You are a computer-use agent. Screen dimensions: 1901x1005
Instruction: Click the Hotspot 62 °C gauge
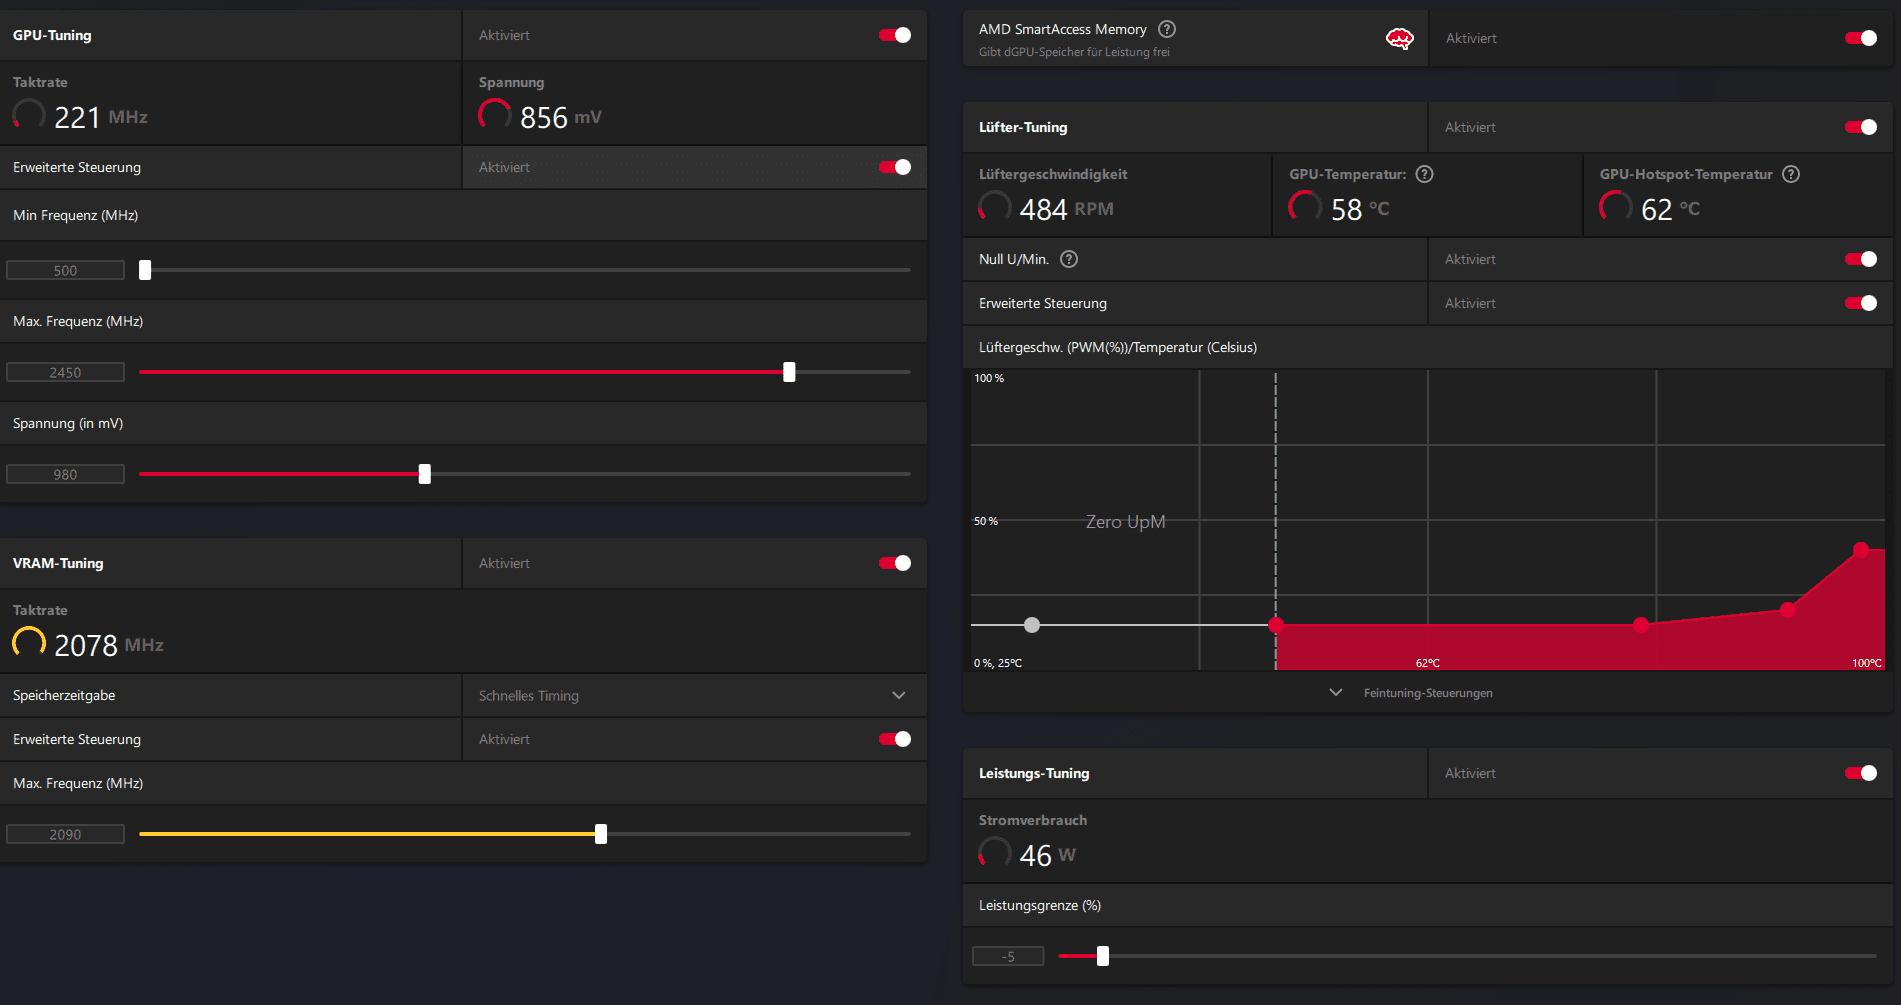click(1615, 208)
